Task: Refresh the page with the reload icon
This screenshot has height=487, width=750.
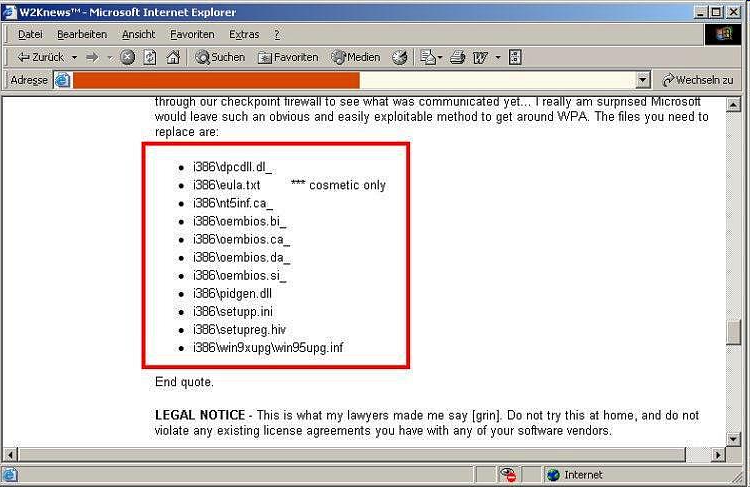Action: point(150,57)
